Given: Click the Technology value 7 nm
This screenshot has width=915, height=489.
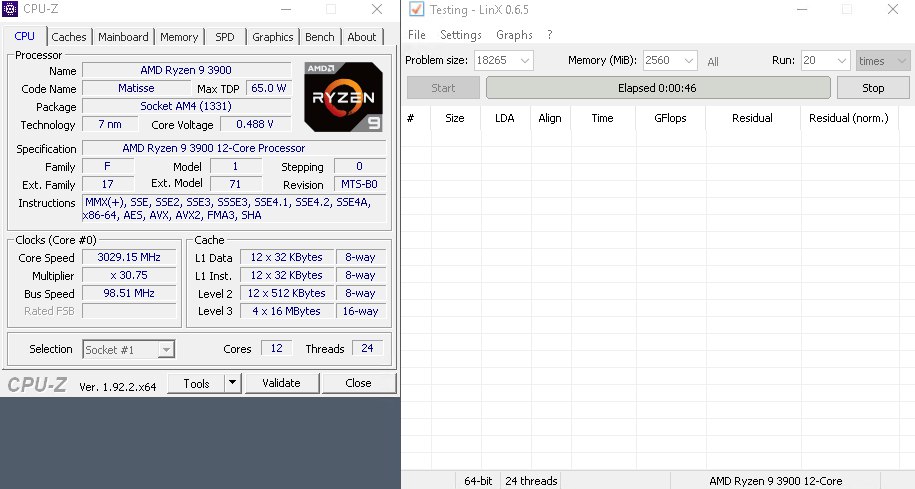Looking at the screenshot, I should 110,124.
